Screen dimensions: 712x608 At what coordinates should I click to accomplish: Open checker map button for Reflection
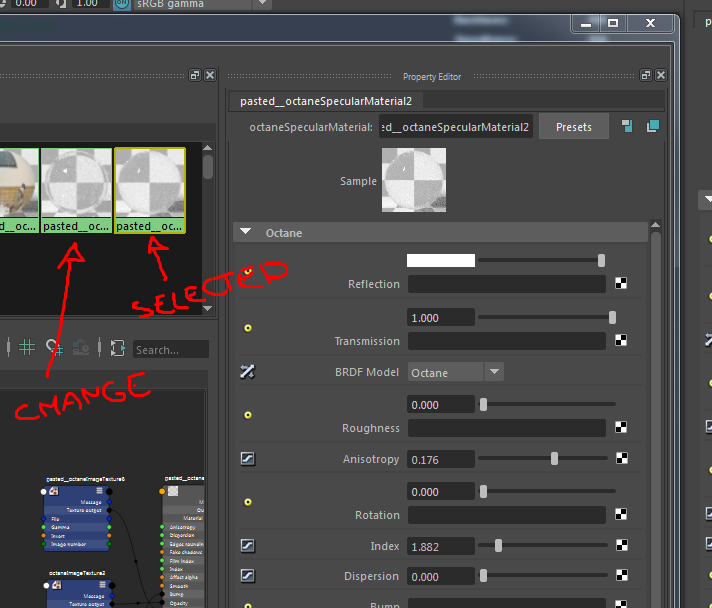click(621, 283)
